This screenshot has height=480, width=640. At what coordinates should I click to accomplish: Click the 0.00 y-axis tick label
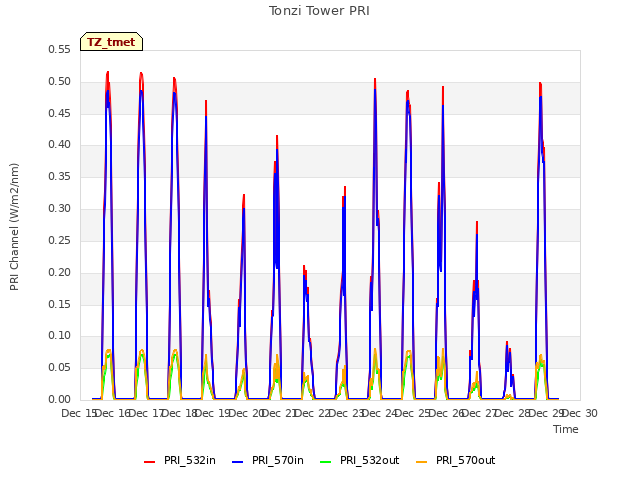(59, 399)
